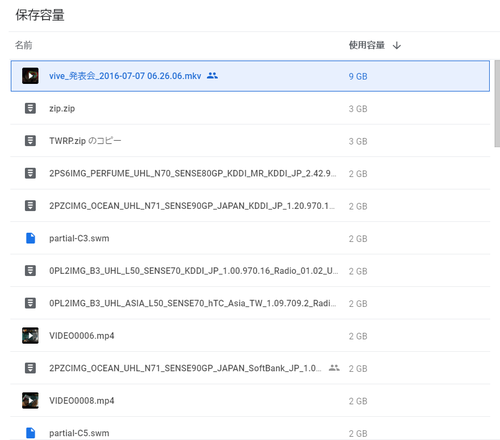Click the blue document icon for partial-C3.swm

[x=30, y=238]
